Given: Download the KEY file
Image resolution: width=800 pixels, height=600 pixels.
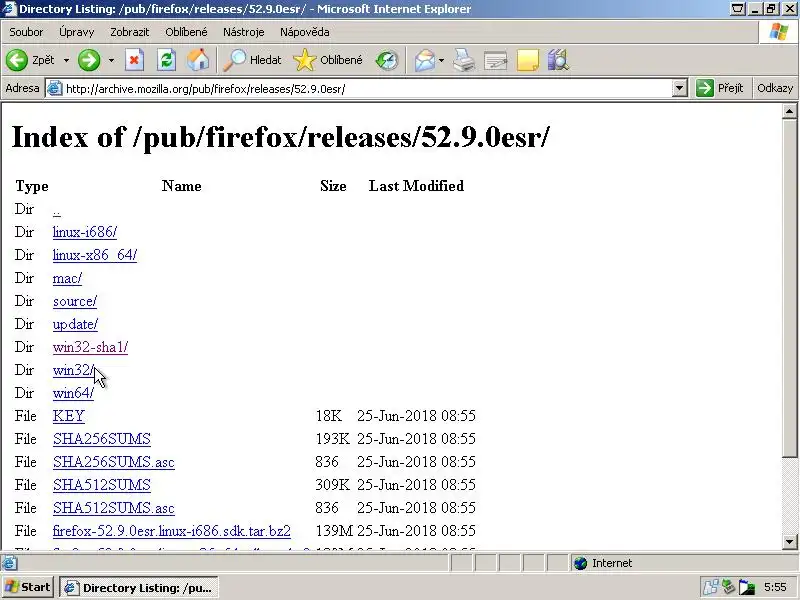Looking at the screenshot, I should tap(68, 416).
